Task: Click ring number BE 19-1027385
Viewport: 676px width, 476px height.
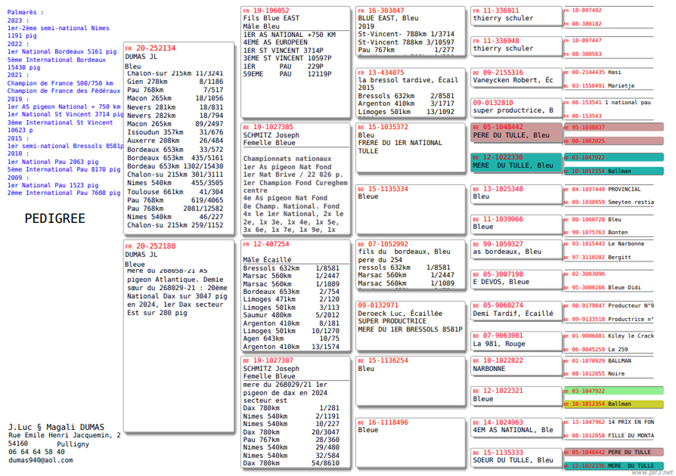Action: coord(268,127)
